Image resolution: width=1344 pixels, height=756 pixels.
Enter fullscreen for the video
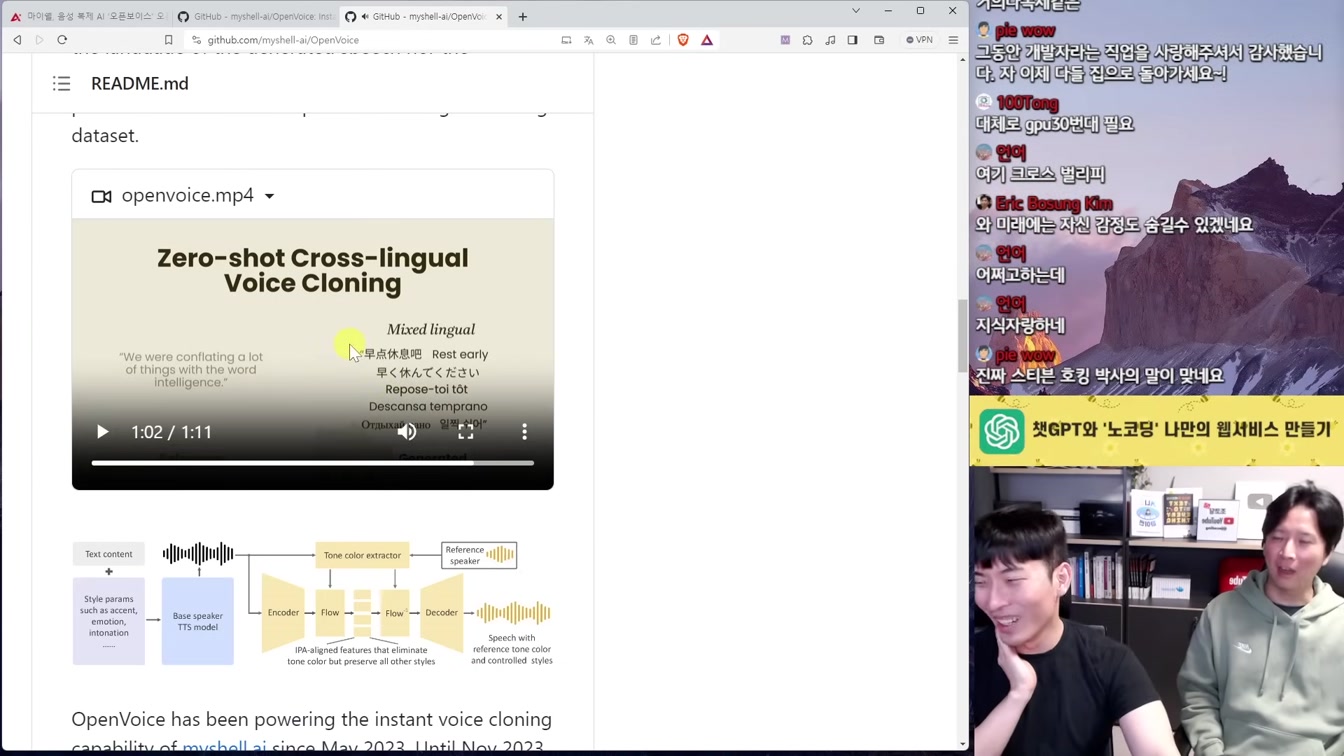466,432
